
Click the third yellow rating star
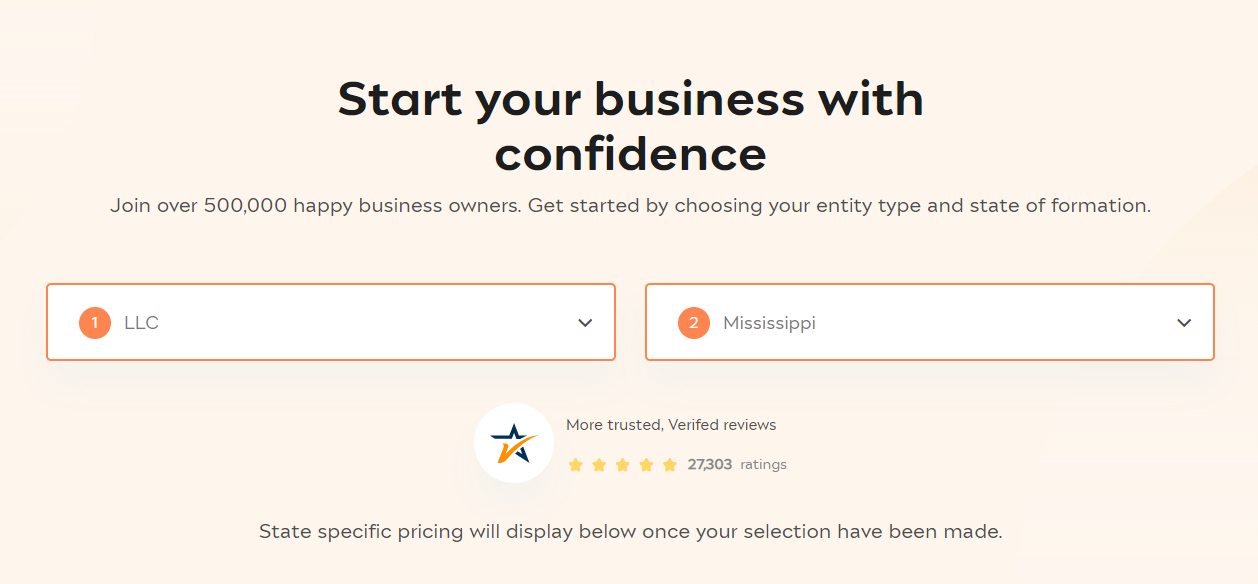point(623,465)
